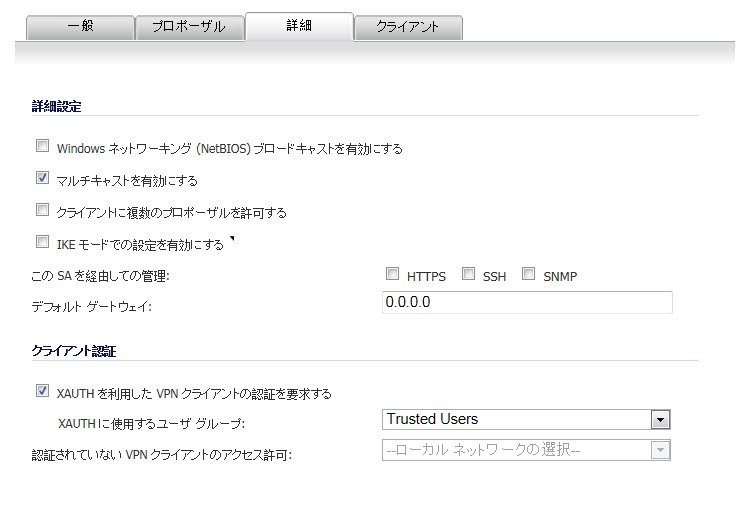Click the 詳細設定 section heading
Image resolution: width=747 pixels, height=510 pixels.
pos(56,106)
